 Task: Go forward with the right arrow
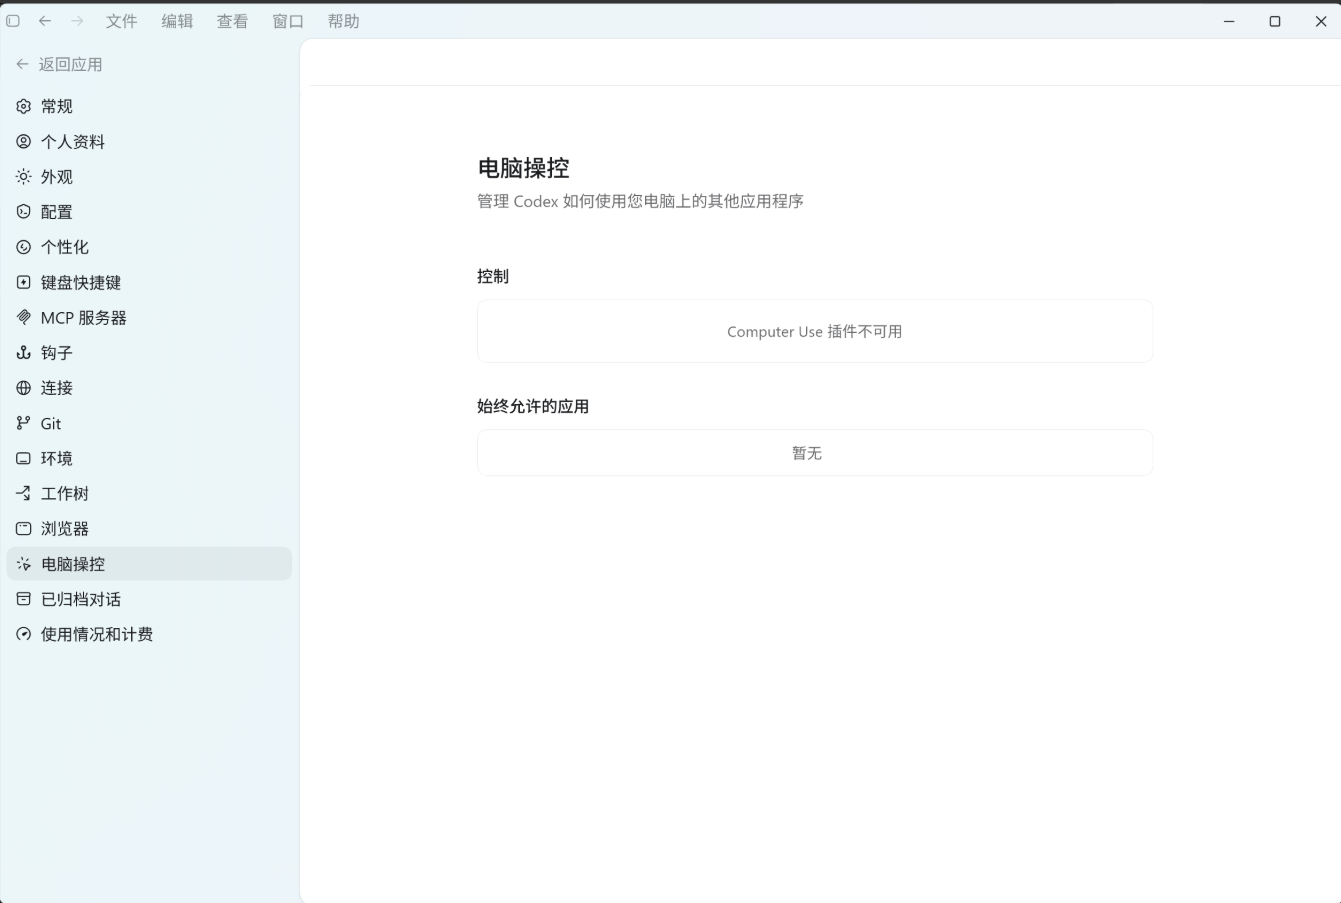(77, 21)
